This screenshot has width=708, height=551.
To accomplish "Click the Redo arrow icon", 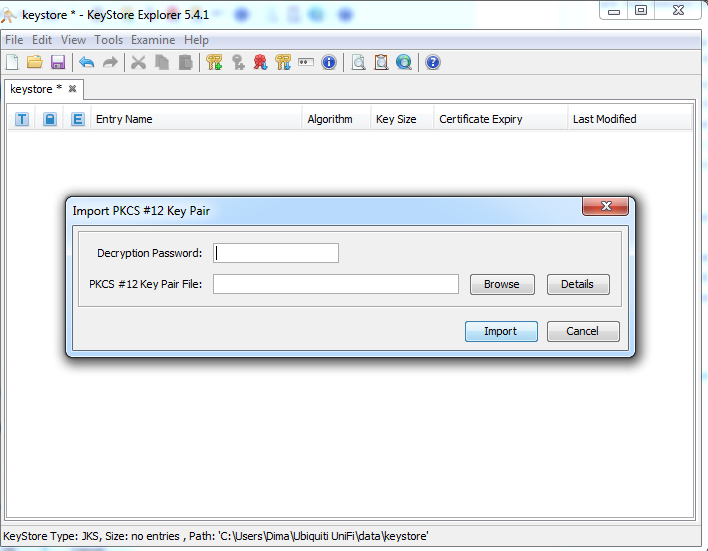I will point(110,62).
